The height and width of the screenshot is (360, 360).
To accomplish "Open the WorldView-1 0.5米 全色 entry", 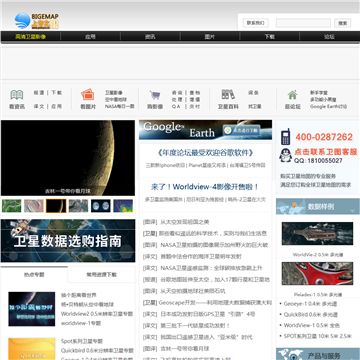I will [x=311, y=325].
